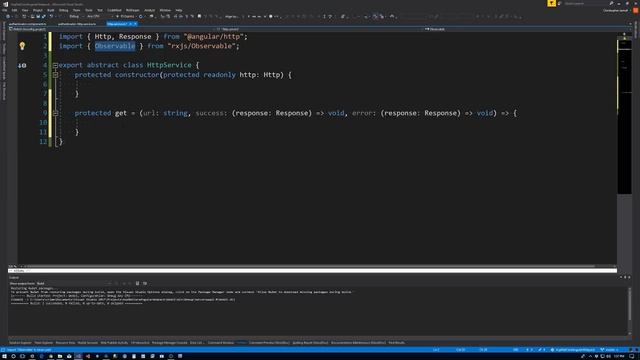The height and width of the screenshot is (360, 640).
Task: Click the browser refresh toolbar icon
Action: pos(141,16)
